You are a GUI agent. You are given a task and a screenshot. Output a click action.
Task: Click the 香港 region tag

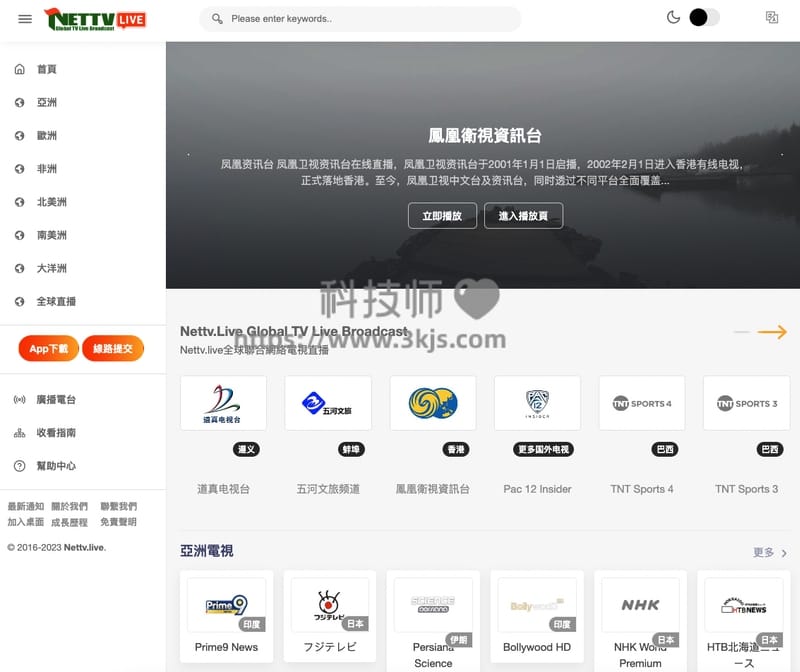456,450
